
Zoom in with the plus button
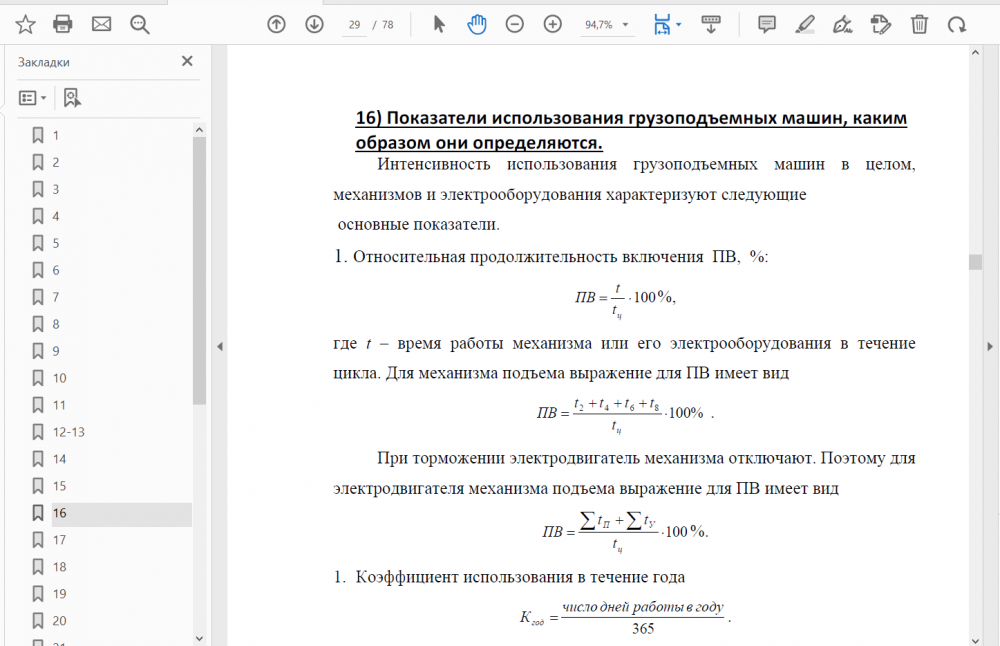coord(553,25)
